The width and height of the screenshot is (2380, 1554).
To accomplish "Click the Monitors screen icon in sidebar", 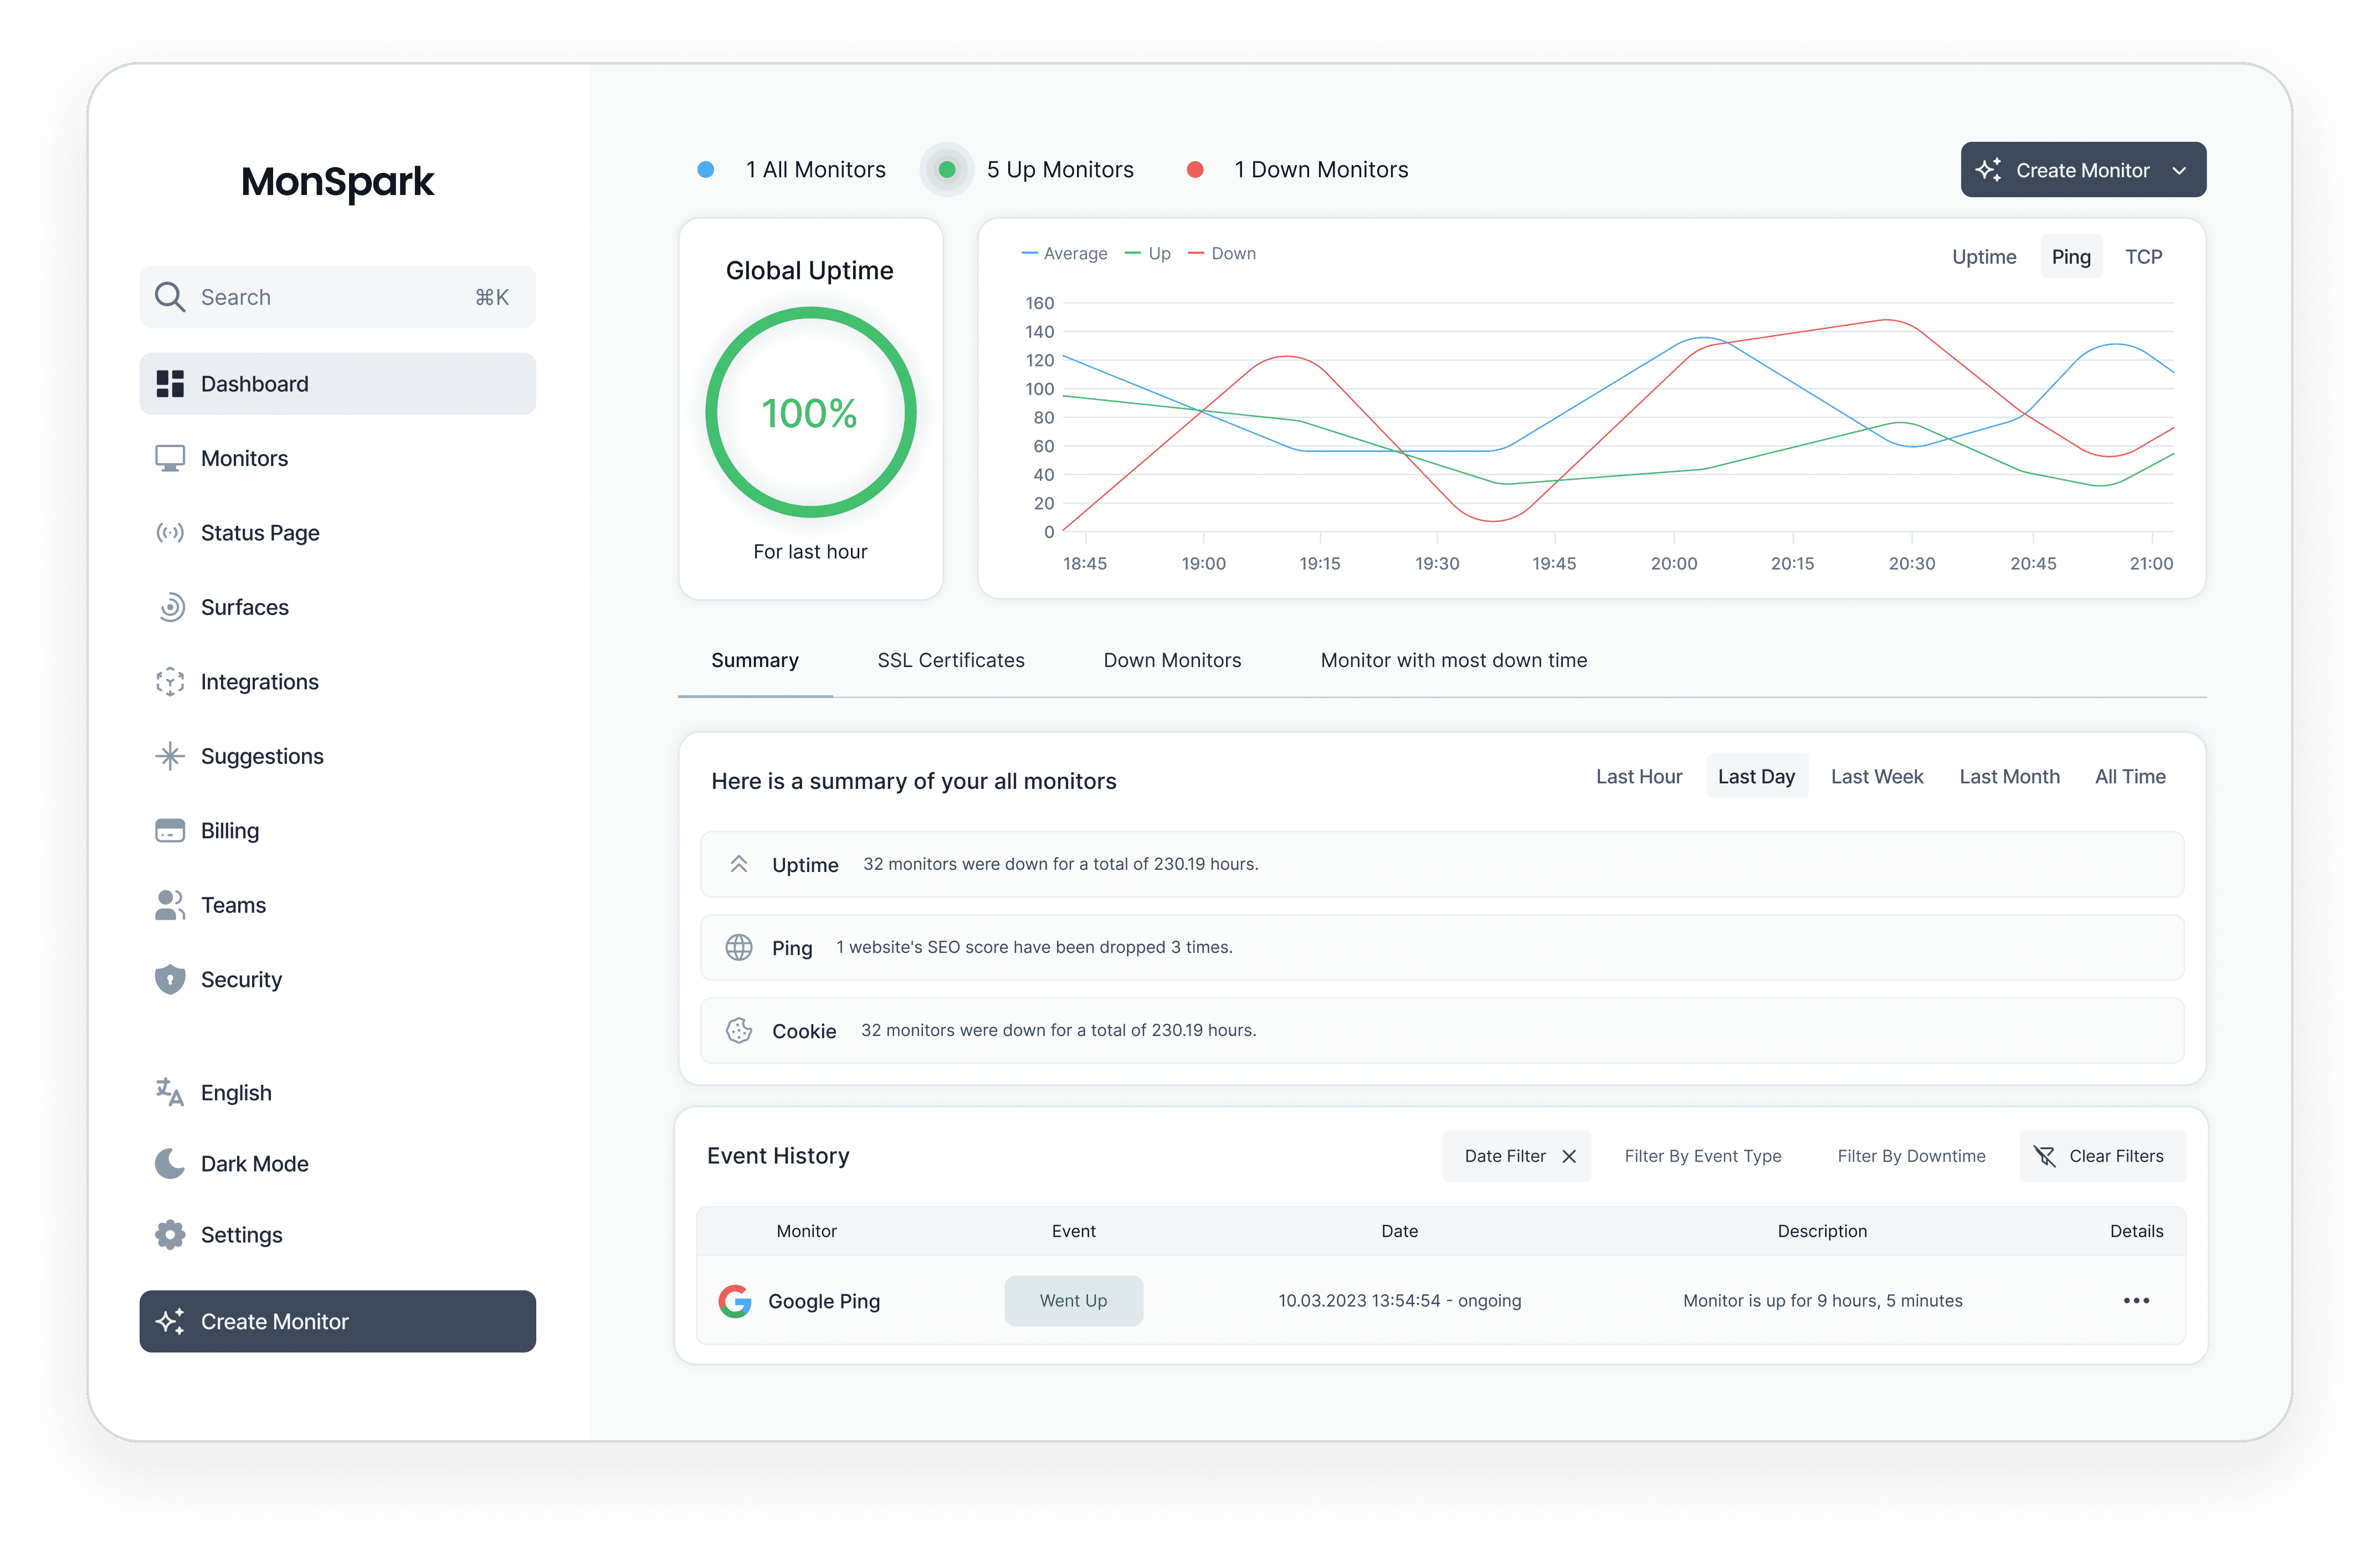I will pyautogui.click(x=170, y=458).
